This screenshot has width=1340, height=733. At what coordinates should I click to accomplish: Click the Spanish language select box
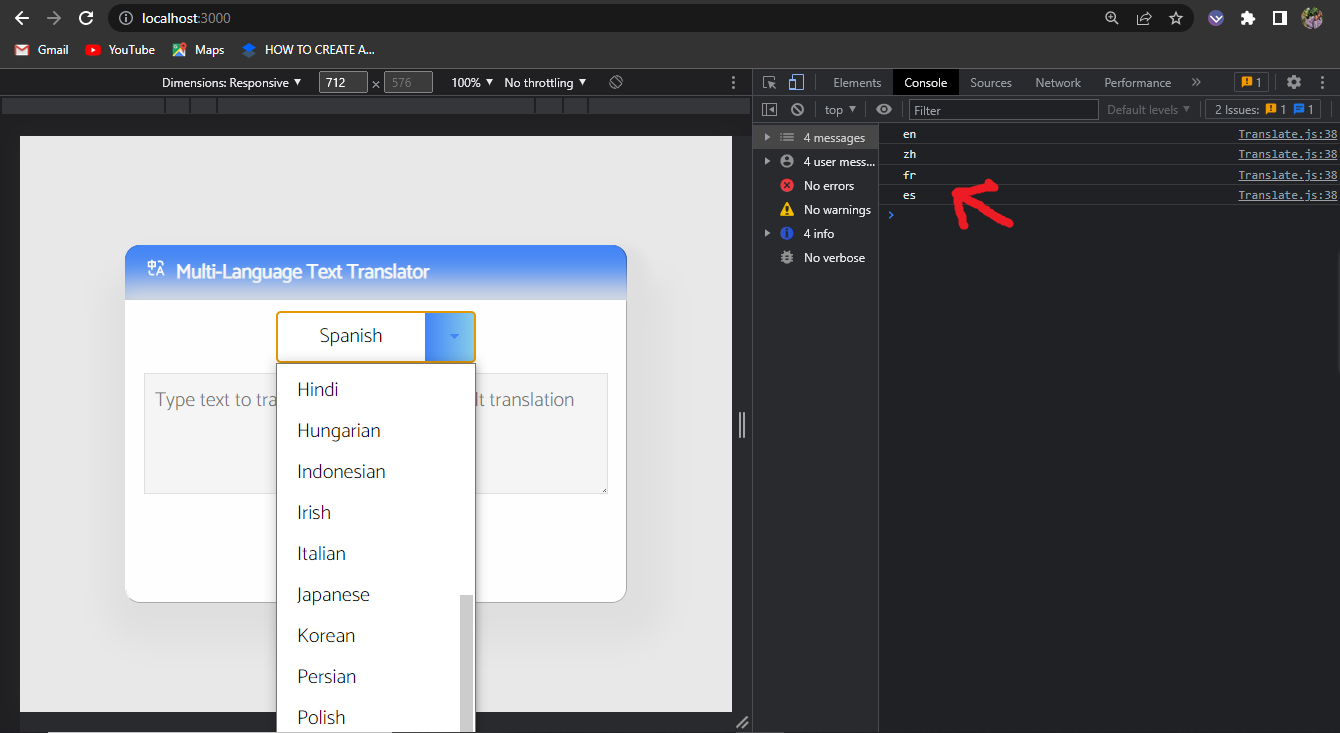coord(375,336)
